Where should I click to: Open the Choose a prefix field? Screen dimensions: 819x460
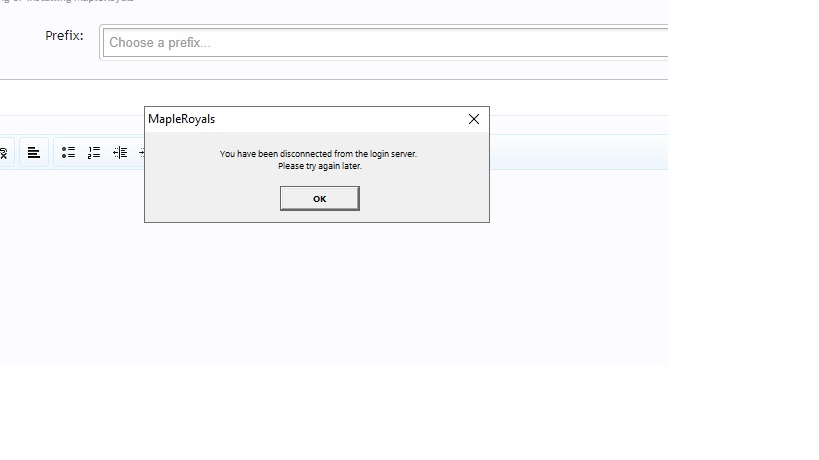[385, 43]
